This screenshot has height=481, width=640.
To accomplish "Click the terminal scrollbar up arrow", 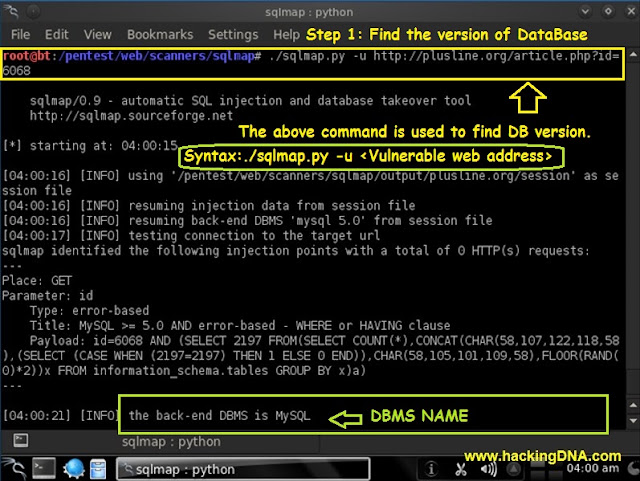I will click(x=633, y=54).
